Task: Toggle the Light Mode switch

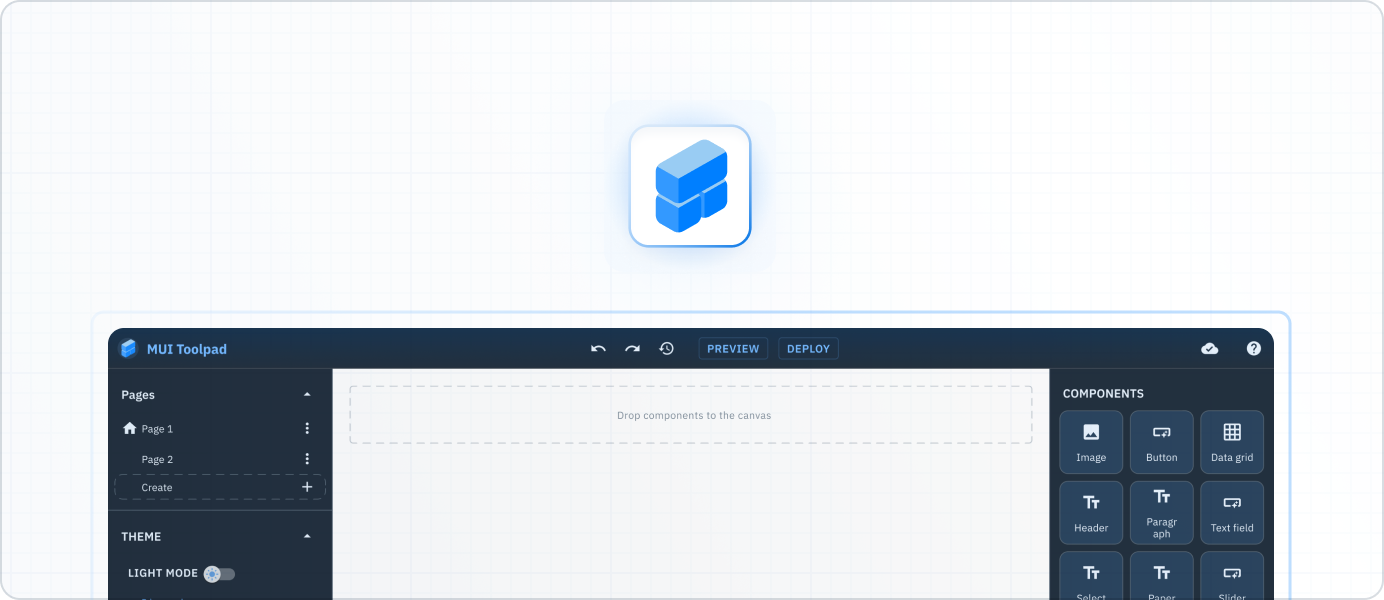Action: pyautogui.click(x=219, y=573)
